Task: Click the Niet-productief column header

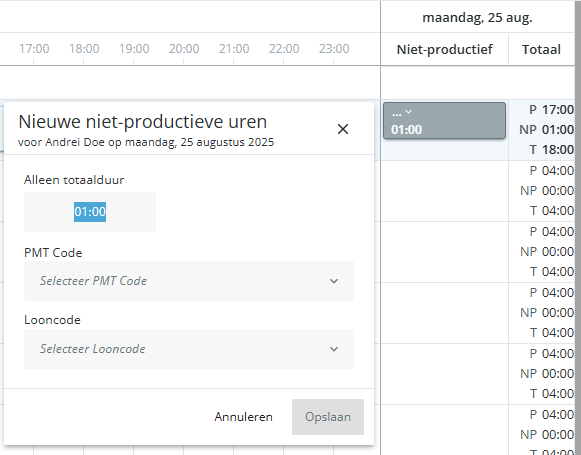Action: (445, 49)
